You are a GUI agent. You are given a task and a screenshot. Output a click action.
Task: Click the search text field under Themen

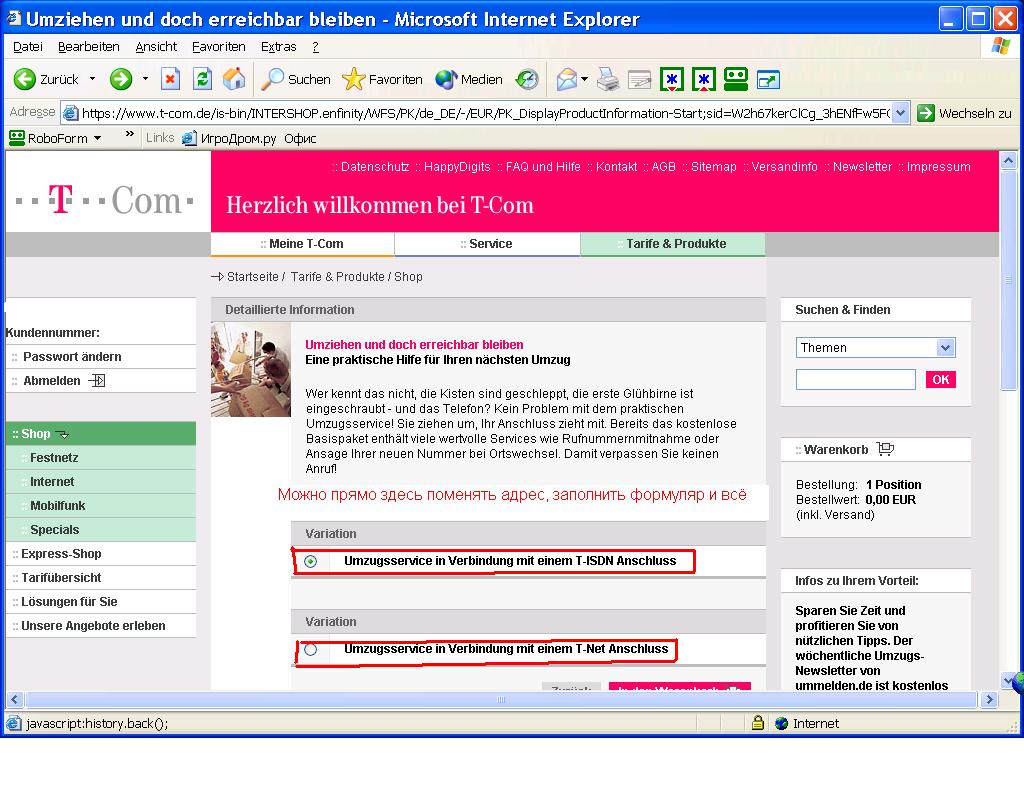coord(856,380)
